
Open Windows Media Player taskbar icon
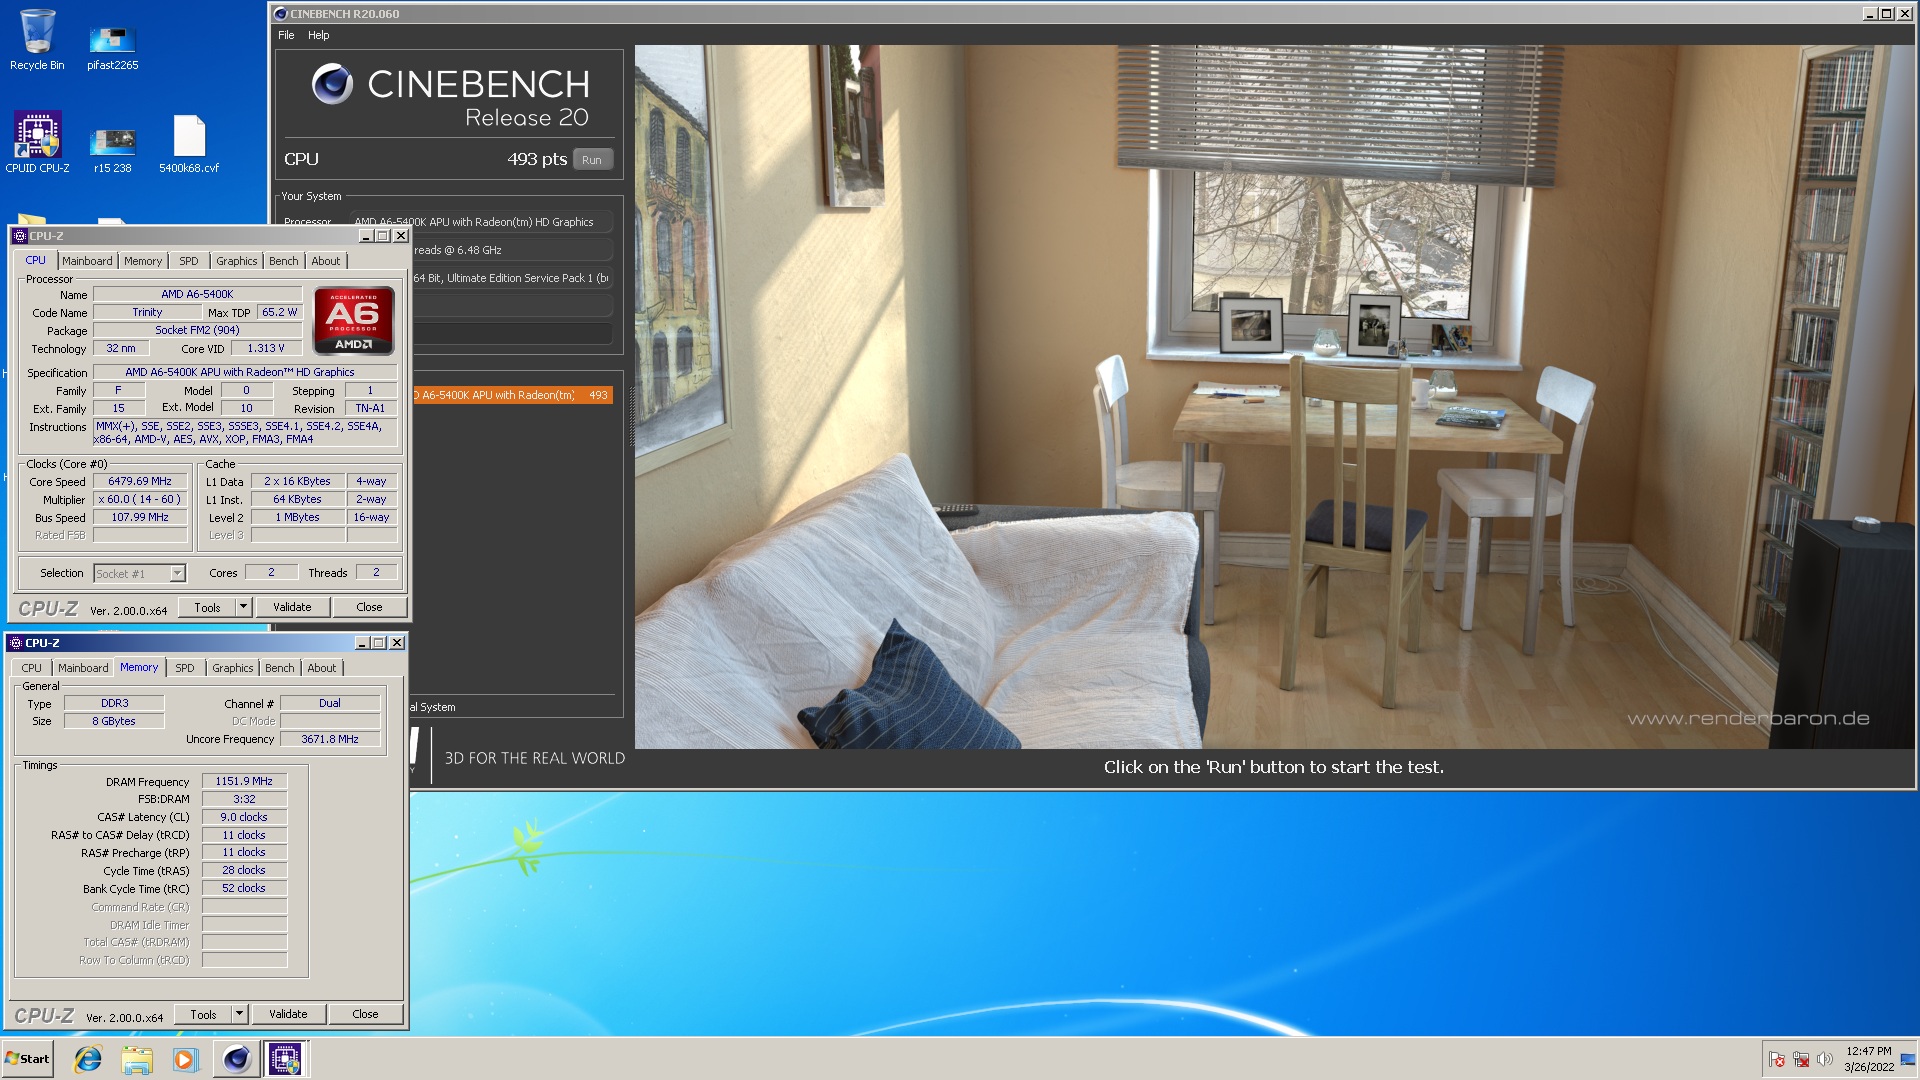click(186, 1059)
